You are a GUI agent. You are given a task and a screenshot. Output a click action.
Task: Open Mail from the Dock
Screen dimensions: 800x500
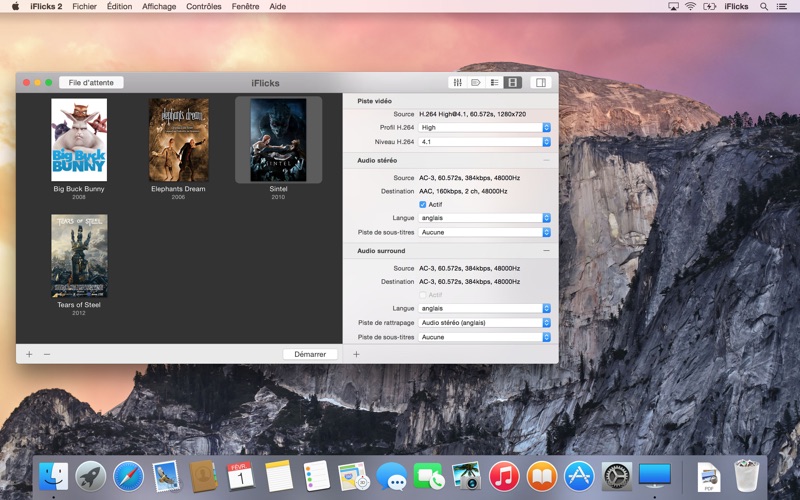[x=165, y=477]
